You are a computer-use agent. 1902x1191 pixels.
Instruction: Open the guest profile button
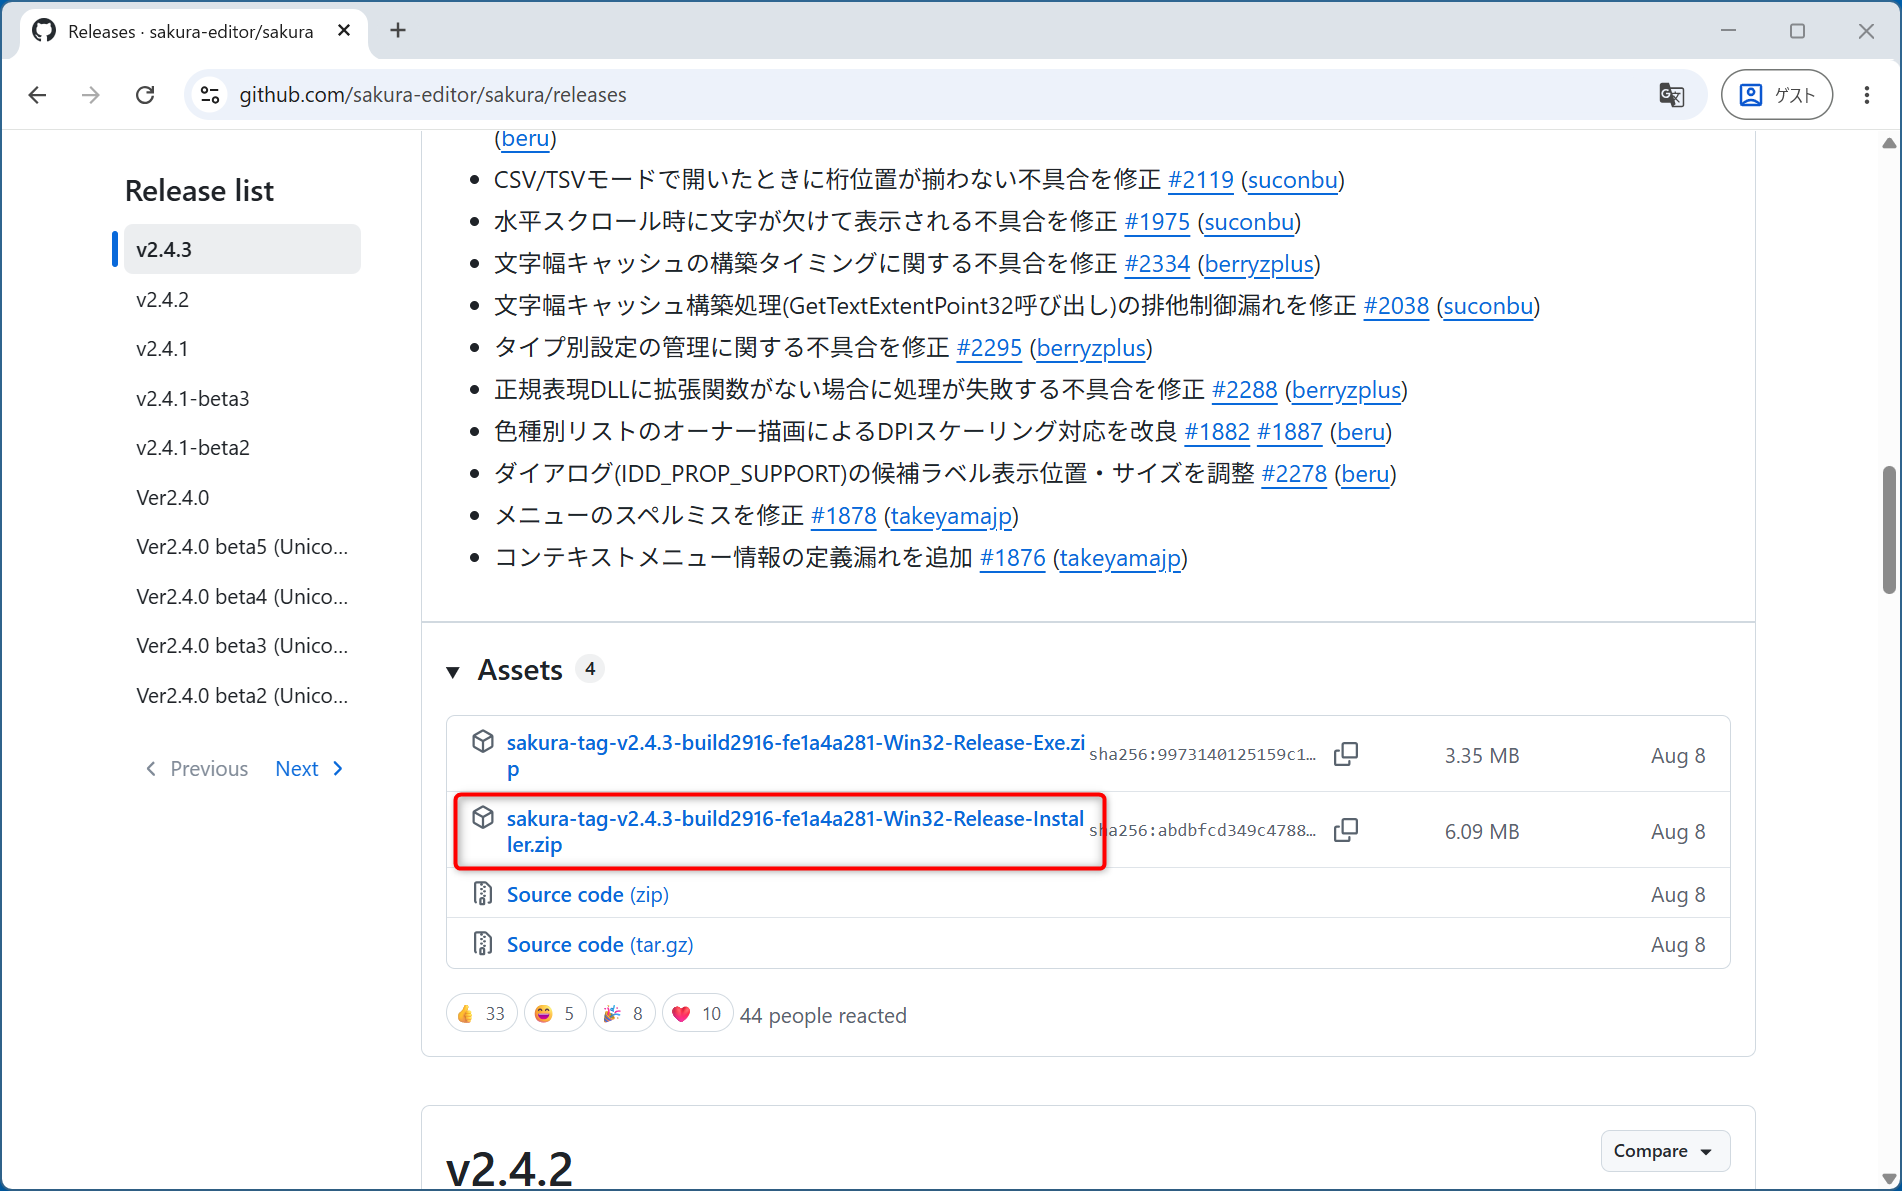pyautogui.click(x=1777, y=95)
